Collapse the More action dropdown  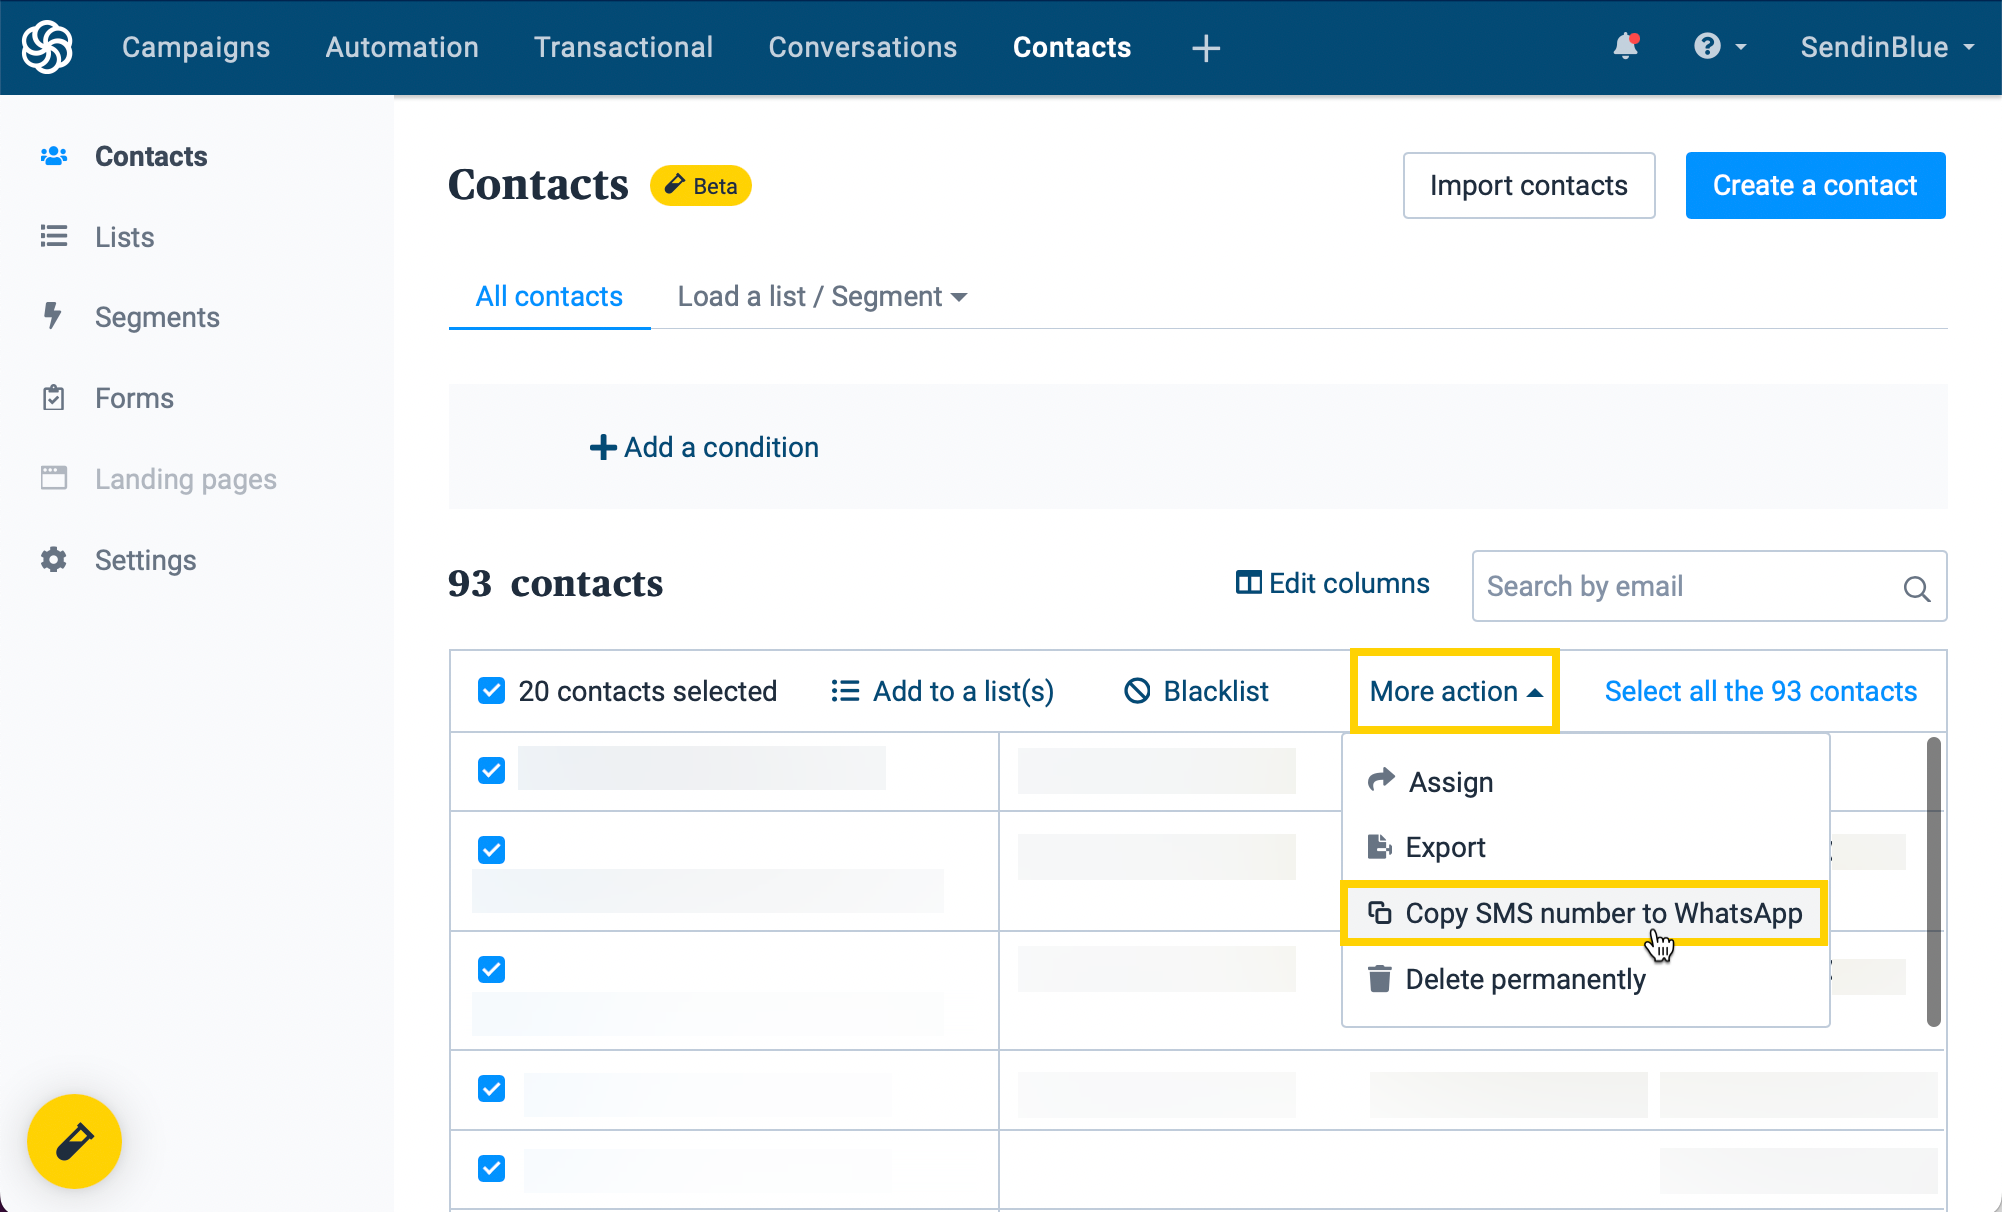(x=1455, y=691)
